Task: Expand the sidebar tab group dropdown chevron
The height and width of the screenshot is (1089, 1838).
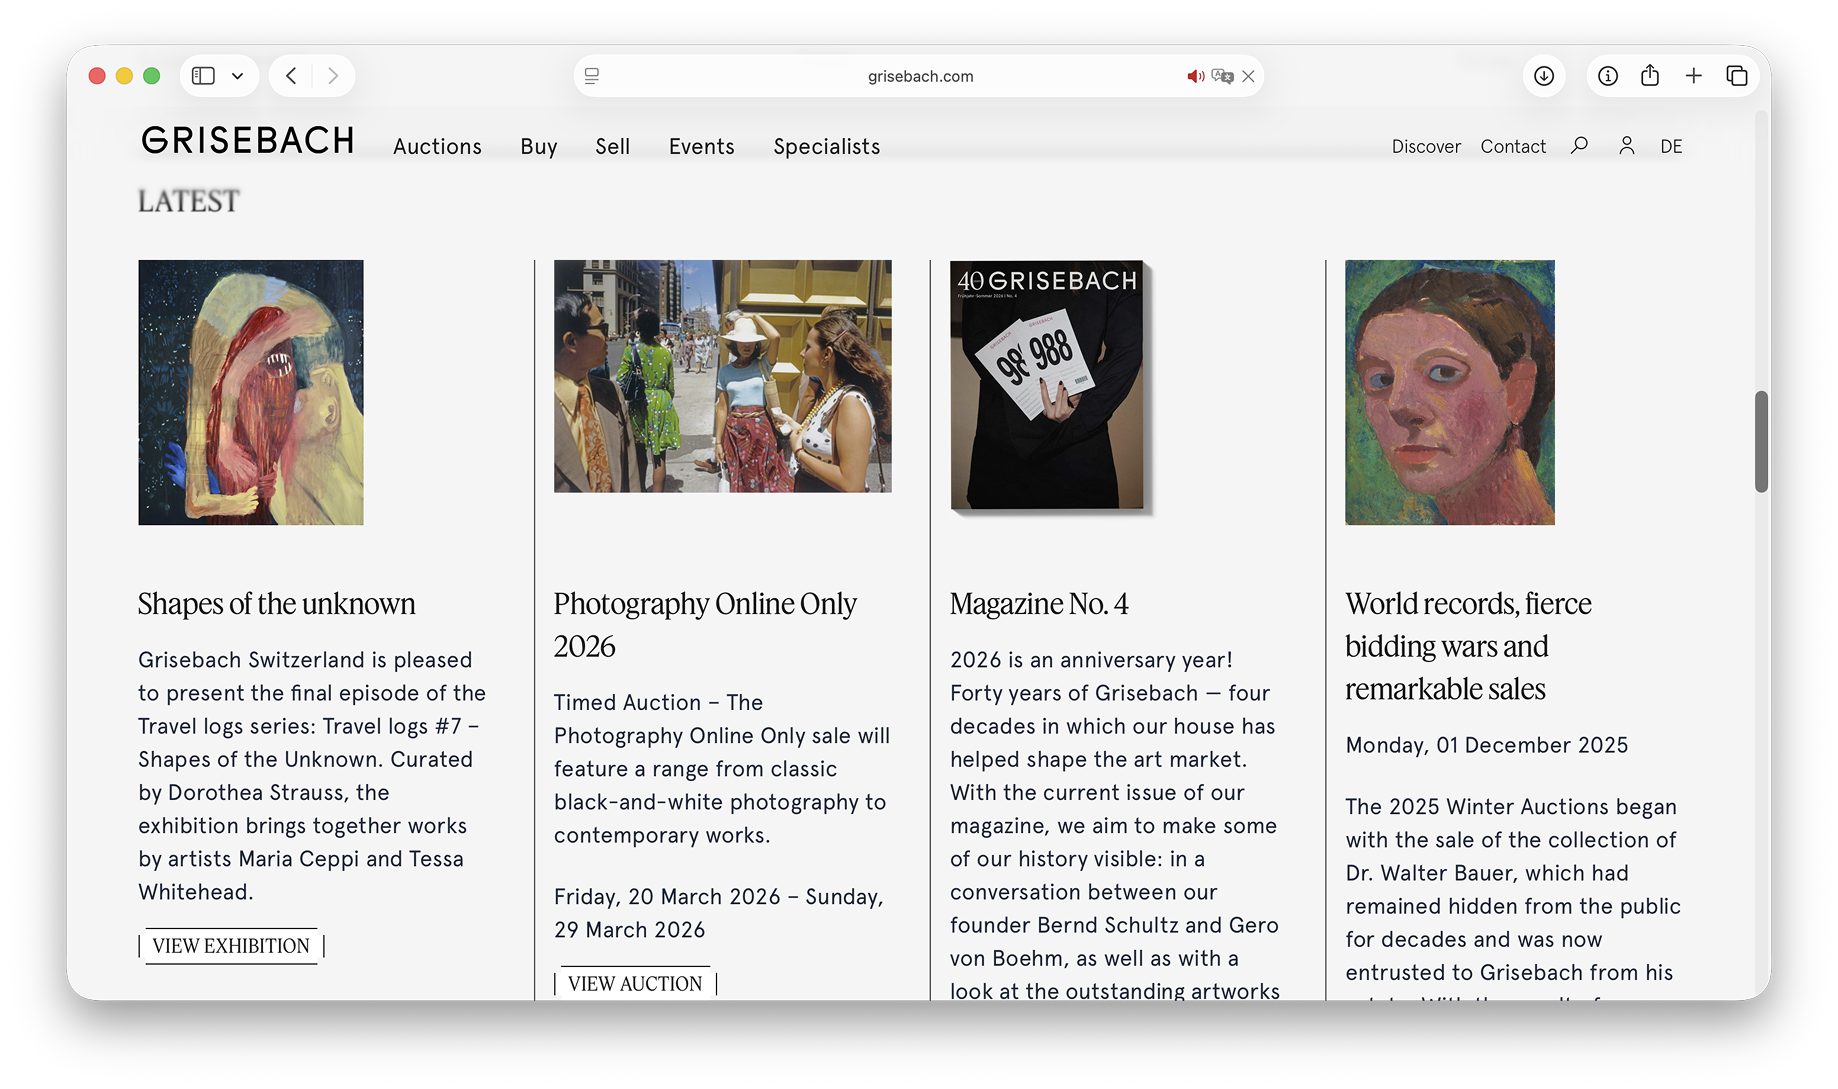Action: click(238, 76)
